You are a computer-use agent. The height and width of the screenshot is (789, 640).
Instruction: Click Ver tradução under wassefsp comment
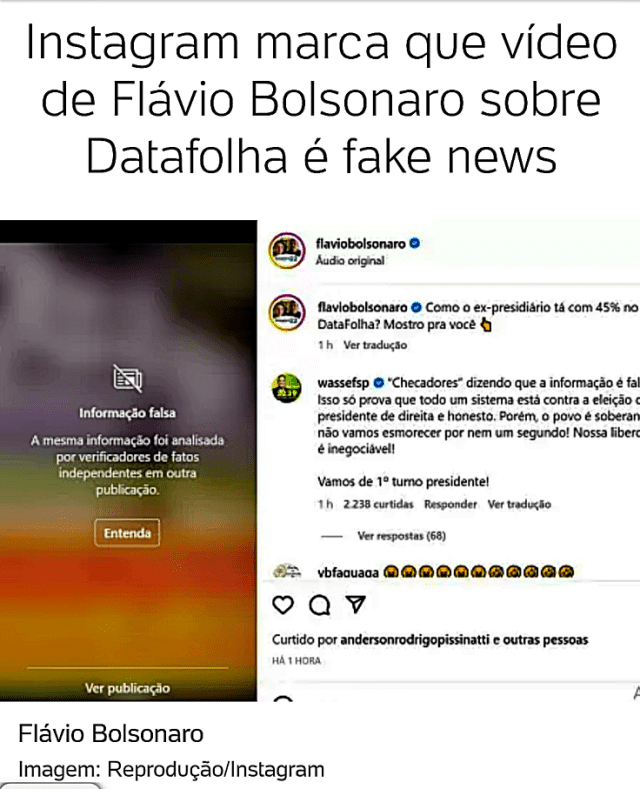pyautogui.click(x=519, y=504)
